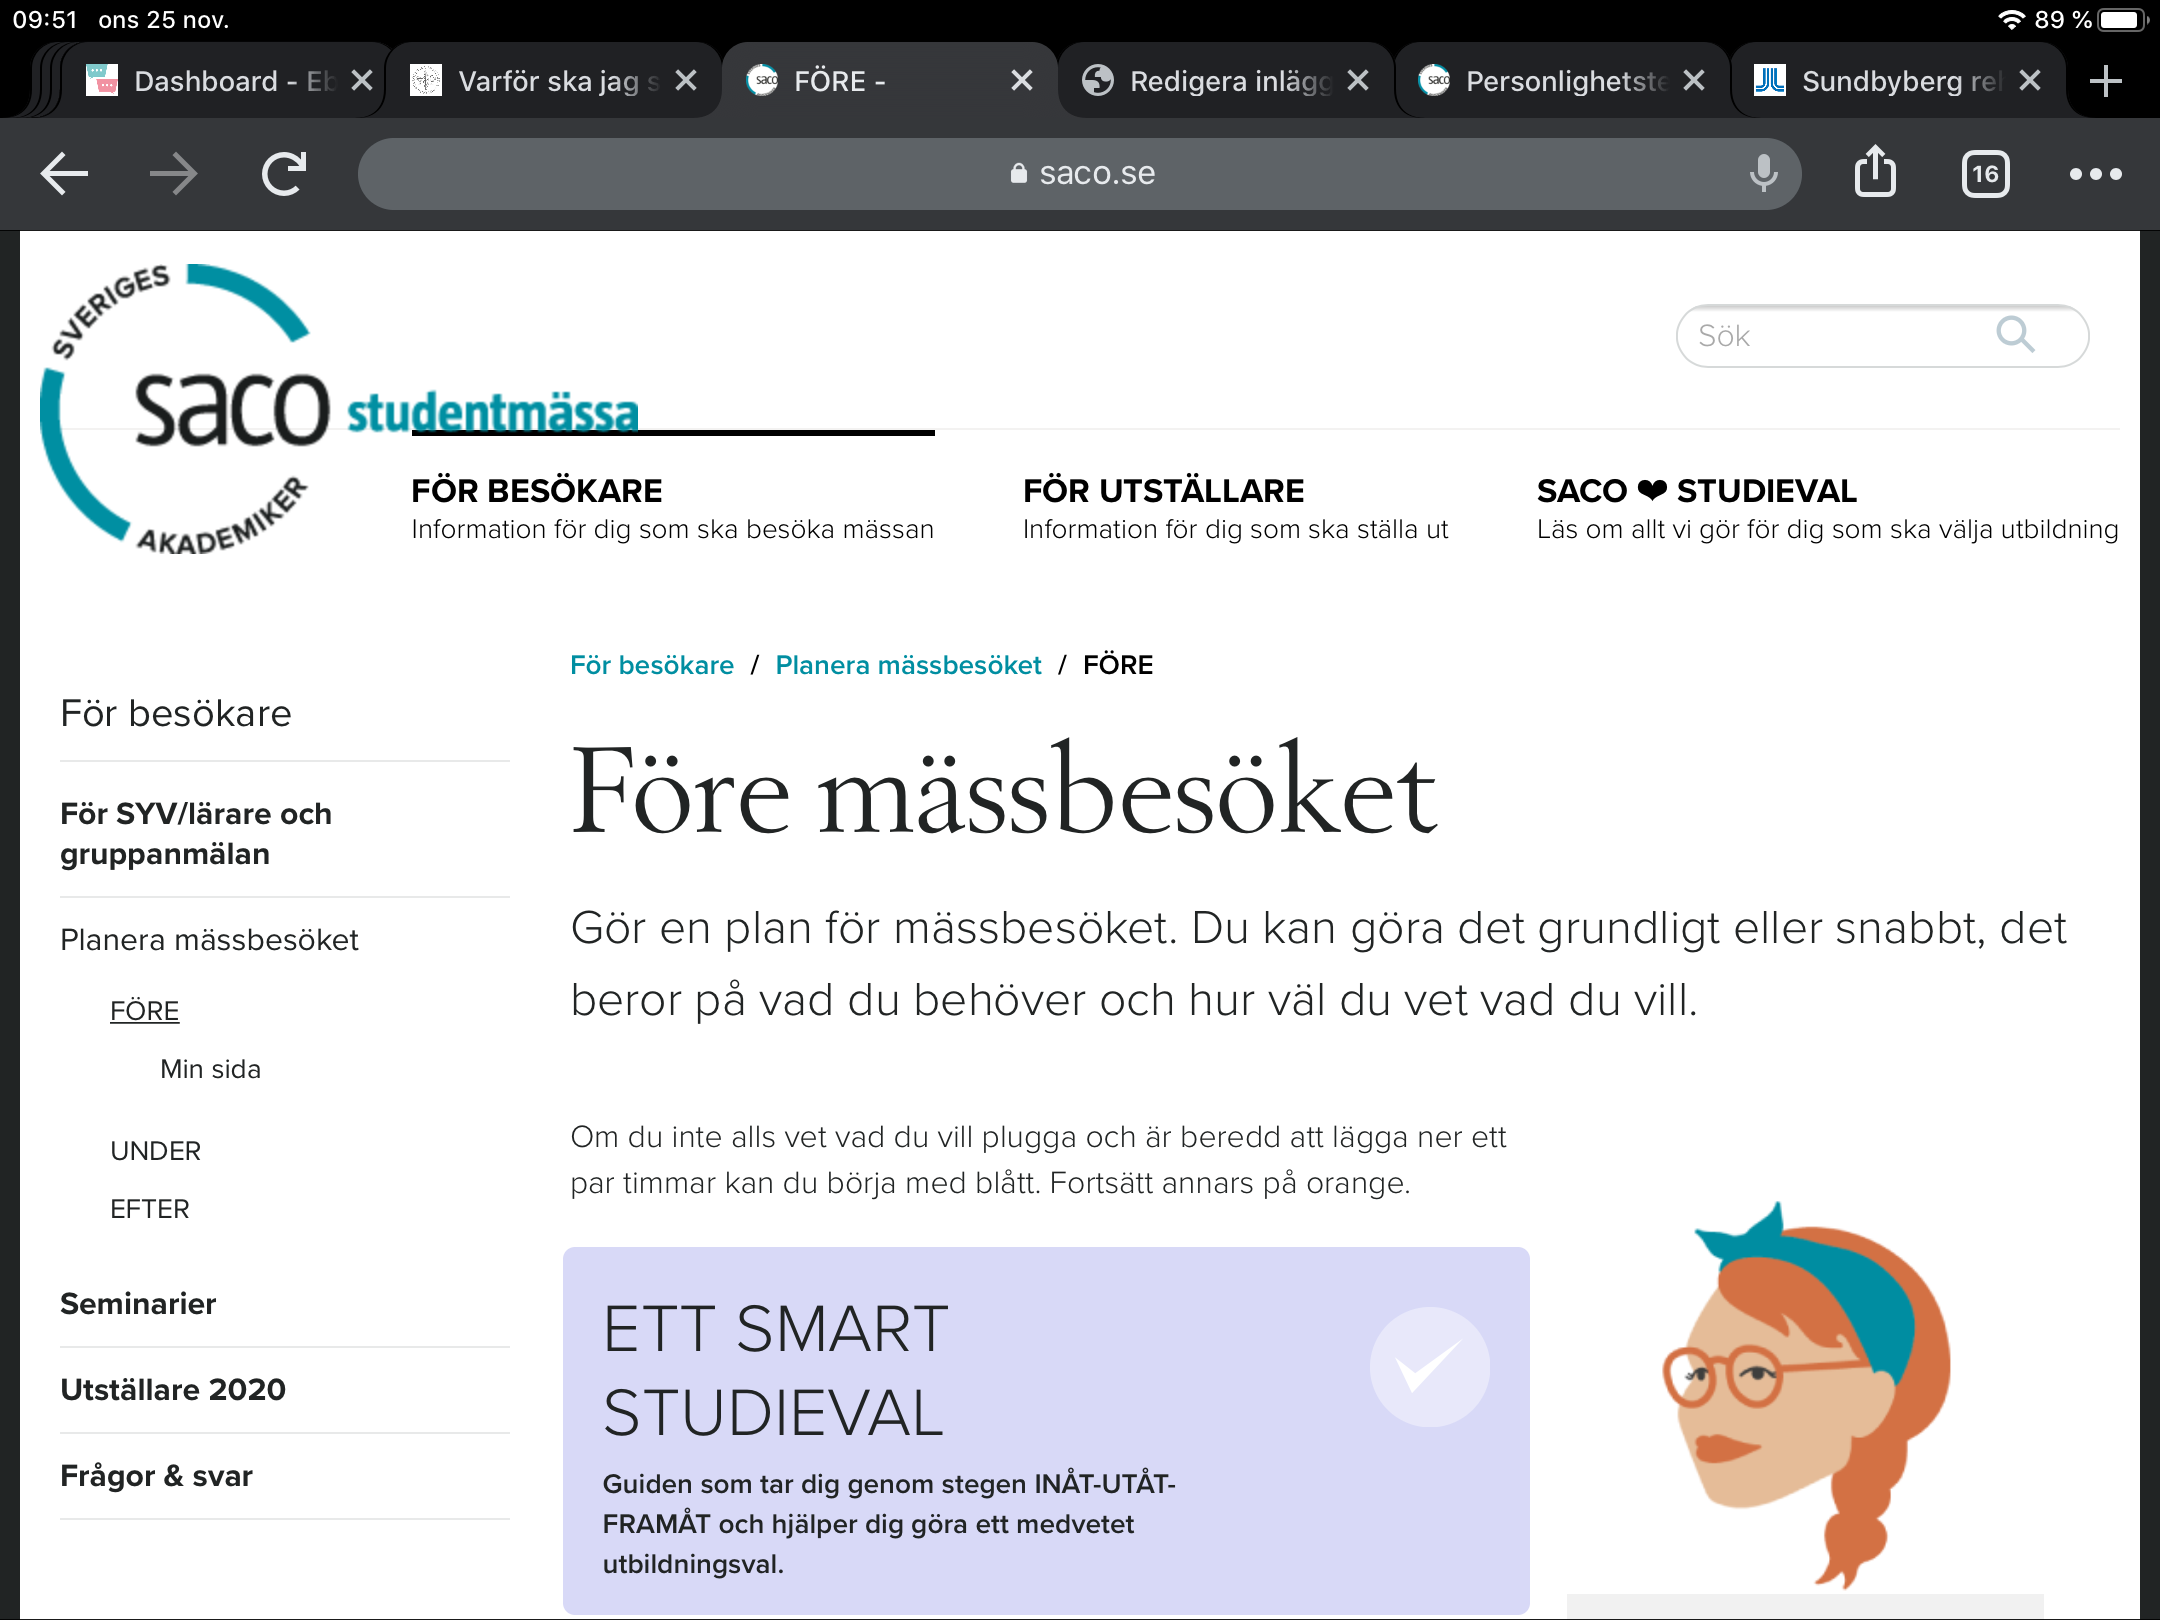2160x1620 pixels.
Task: Open a new tab with plus icon
Action: 2105,81
